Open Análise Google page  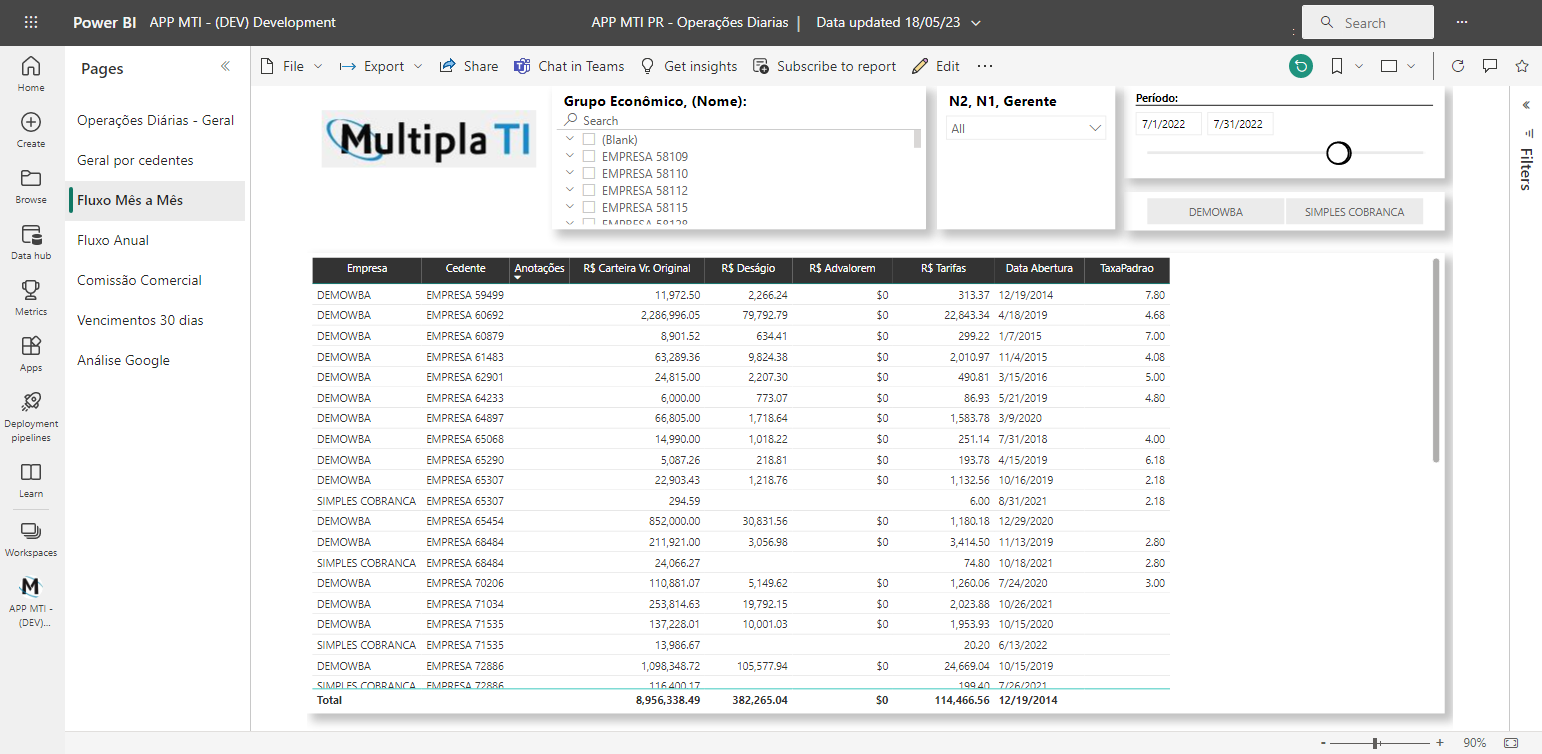(123, 360)
